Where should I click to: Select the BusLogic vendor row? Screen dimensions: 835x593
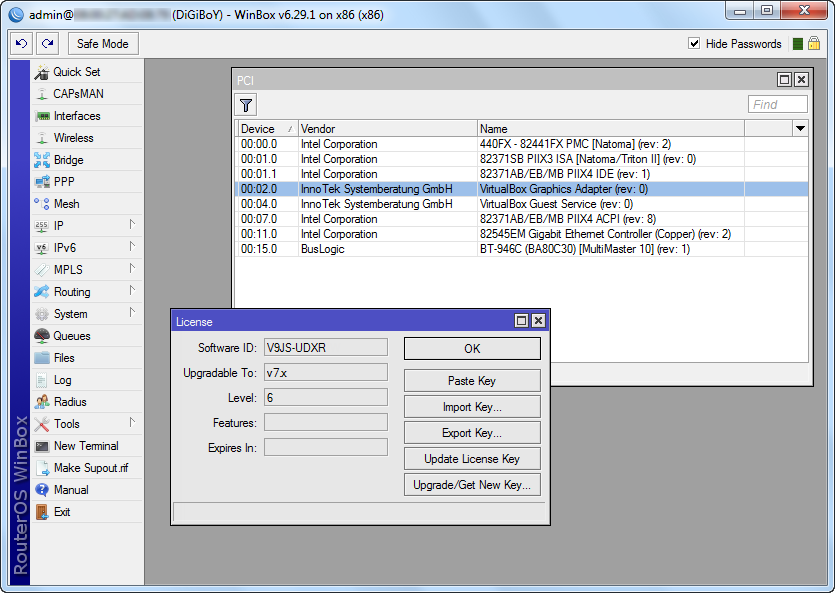point(522,249)
